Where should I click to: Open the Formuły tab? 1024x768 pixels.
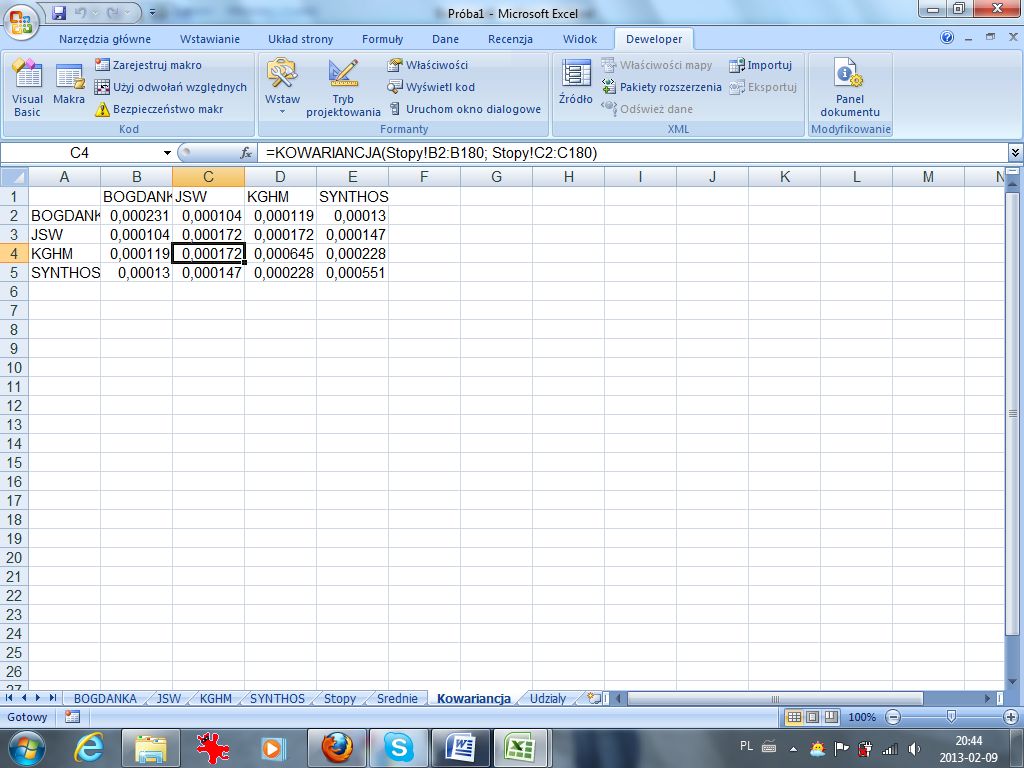coord(383,39)
